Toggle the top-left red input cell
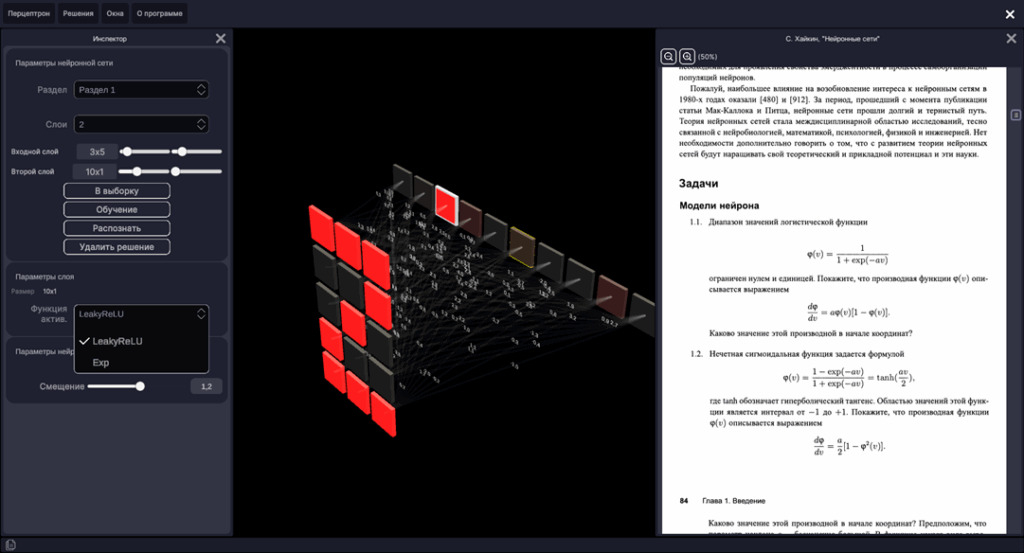Screen dimensions: 1024x553 click(x=322, y=224)
